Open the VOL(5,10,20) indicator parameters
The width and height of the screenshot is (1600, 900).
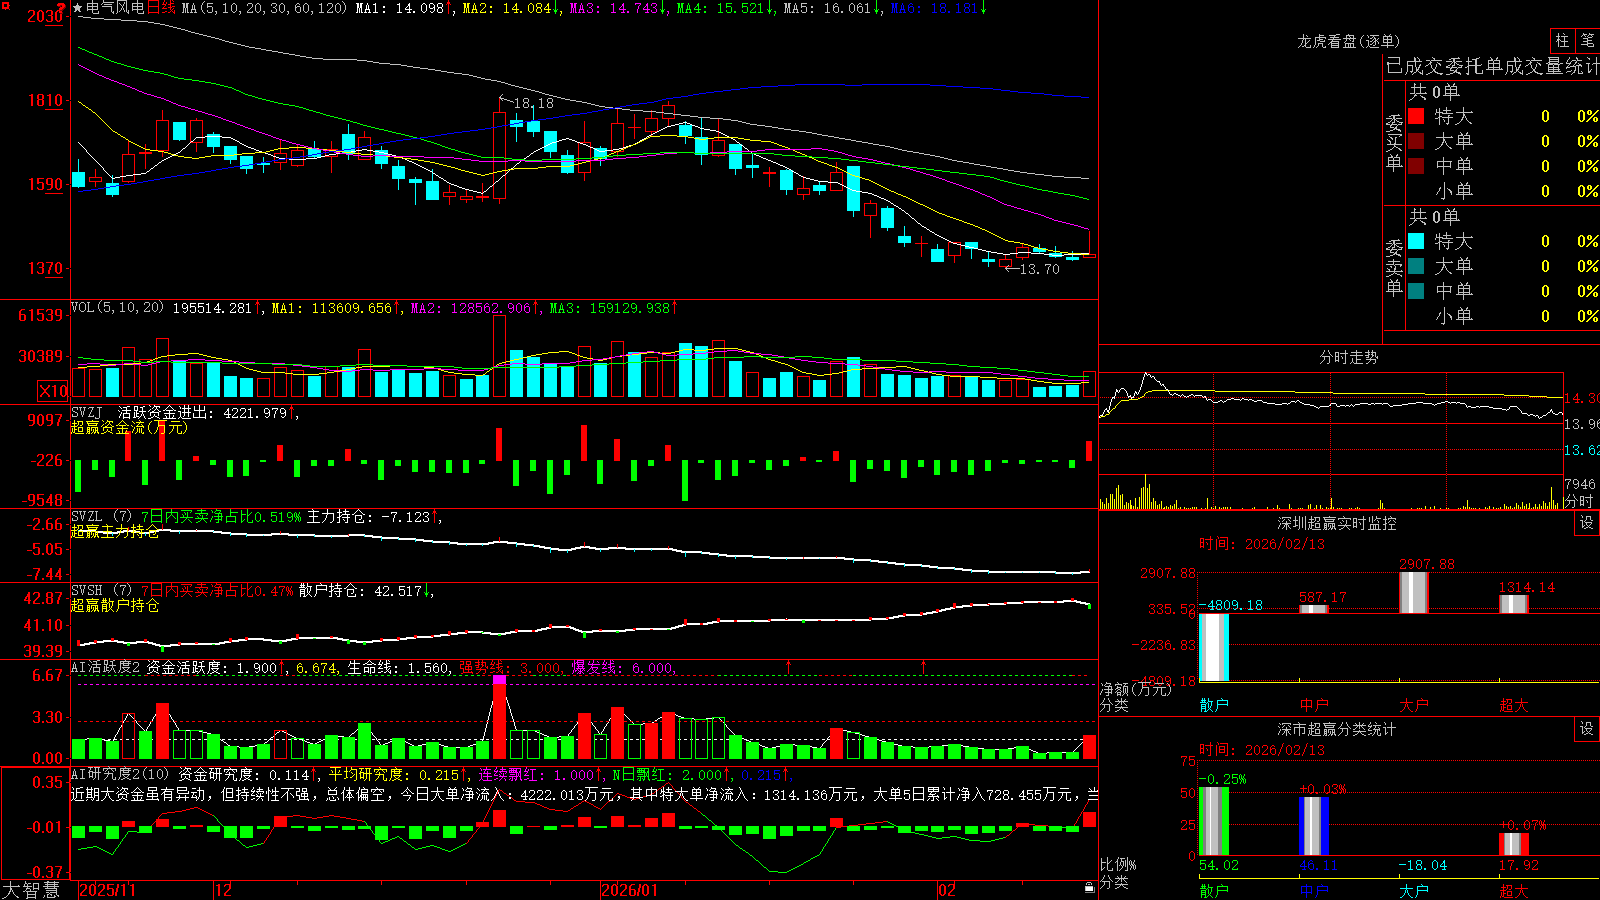click(118, 308)
